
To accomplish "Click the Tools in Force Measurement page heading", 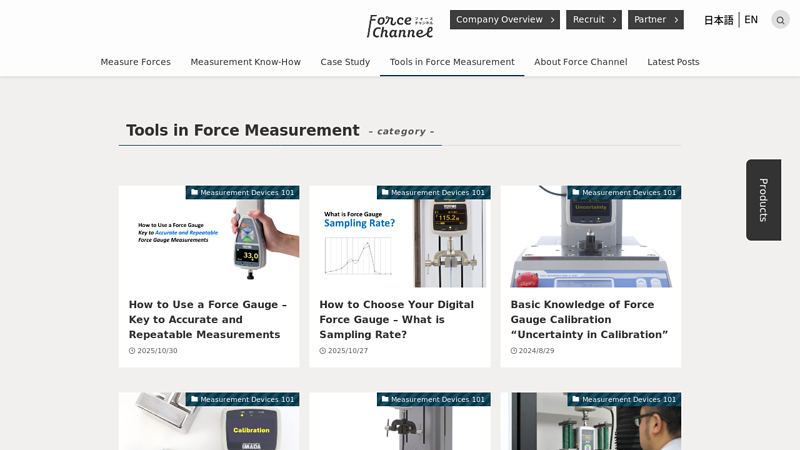I will (243, 130).
